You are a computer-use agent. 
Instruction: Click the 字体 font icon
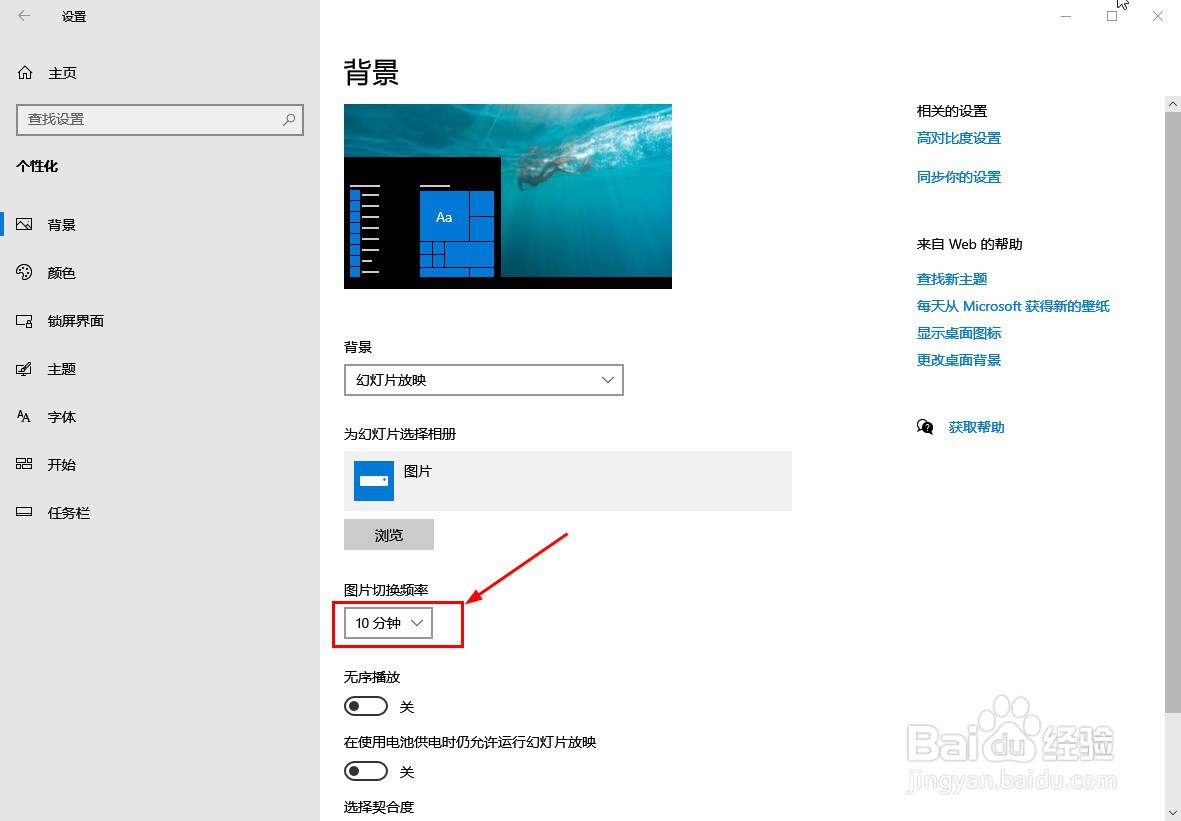click(x=24, y=417)
